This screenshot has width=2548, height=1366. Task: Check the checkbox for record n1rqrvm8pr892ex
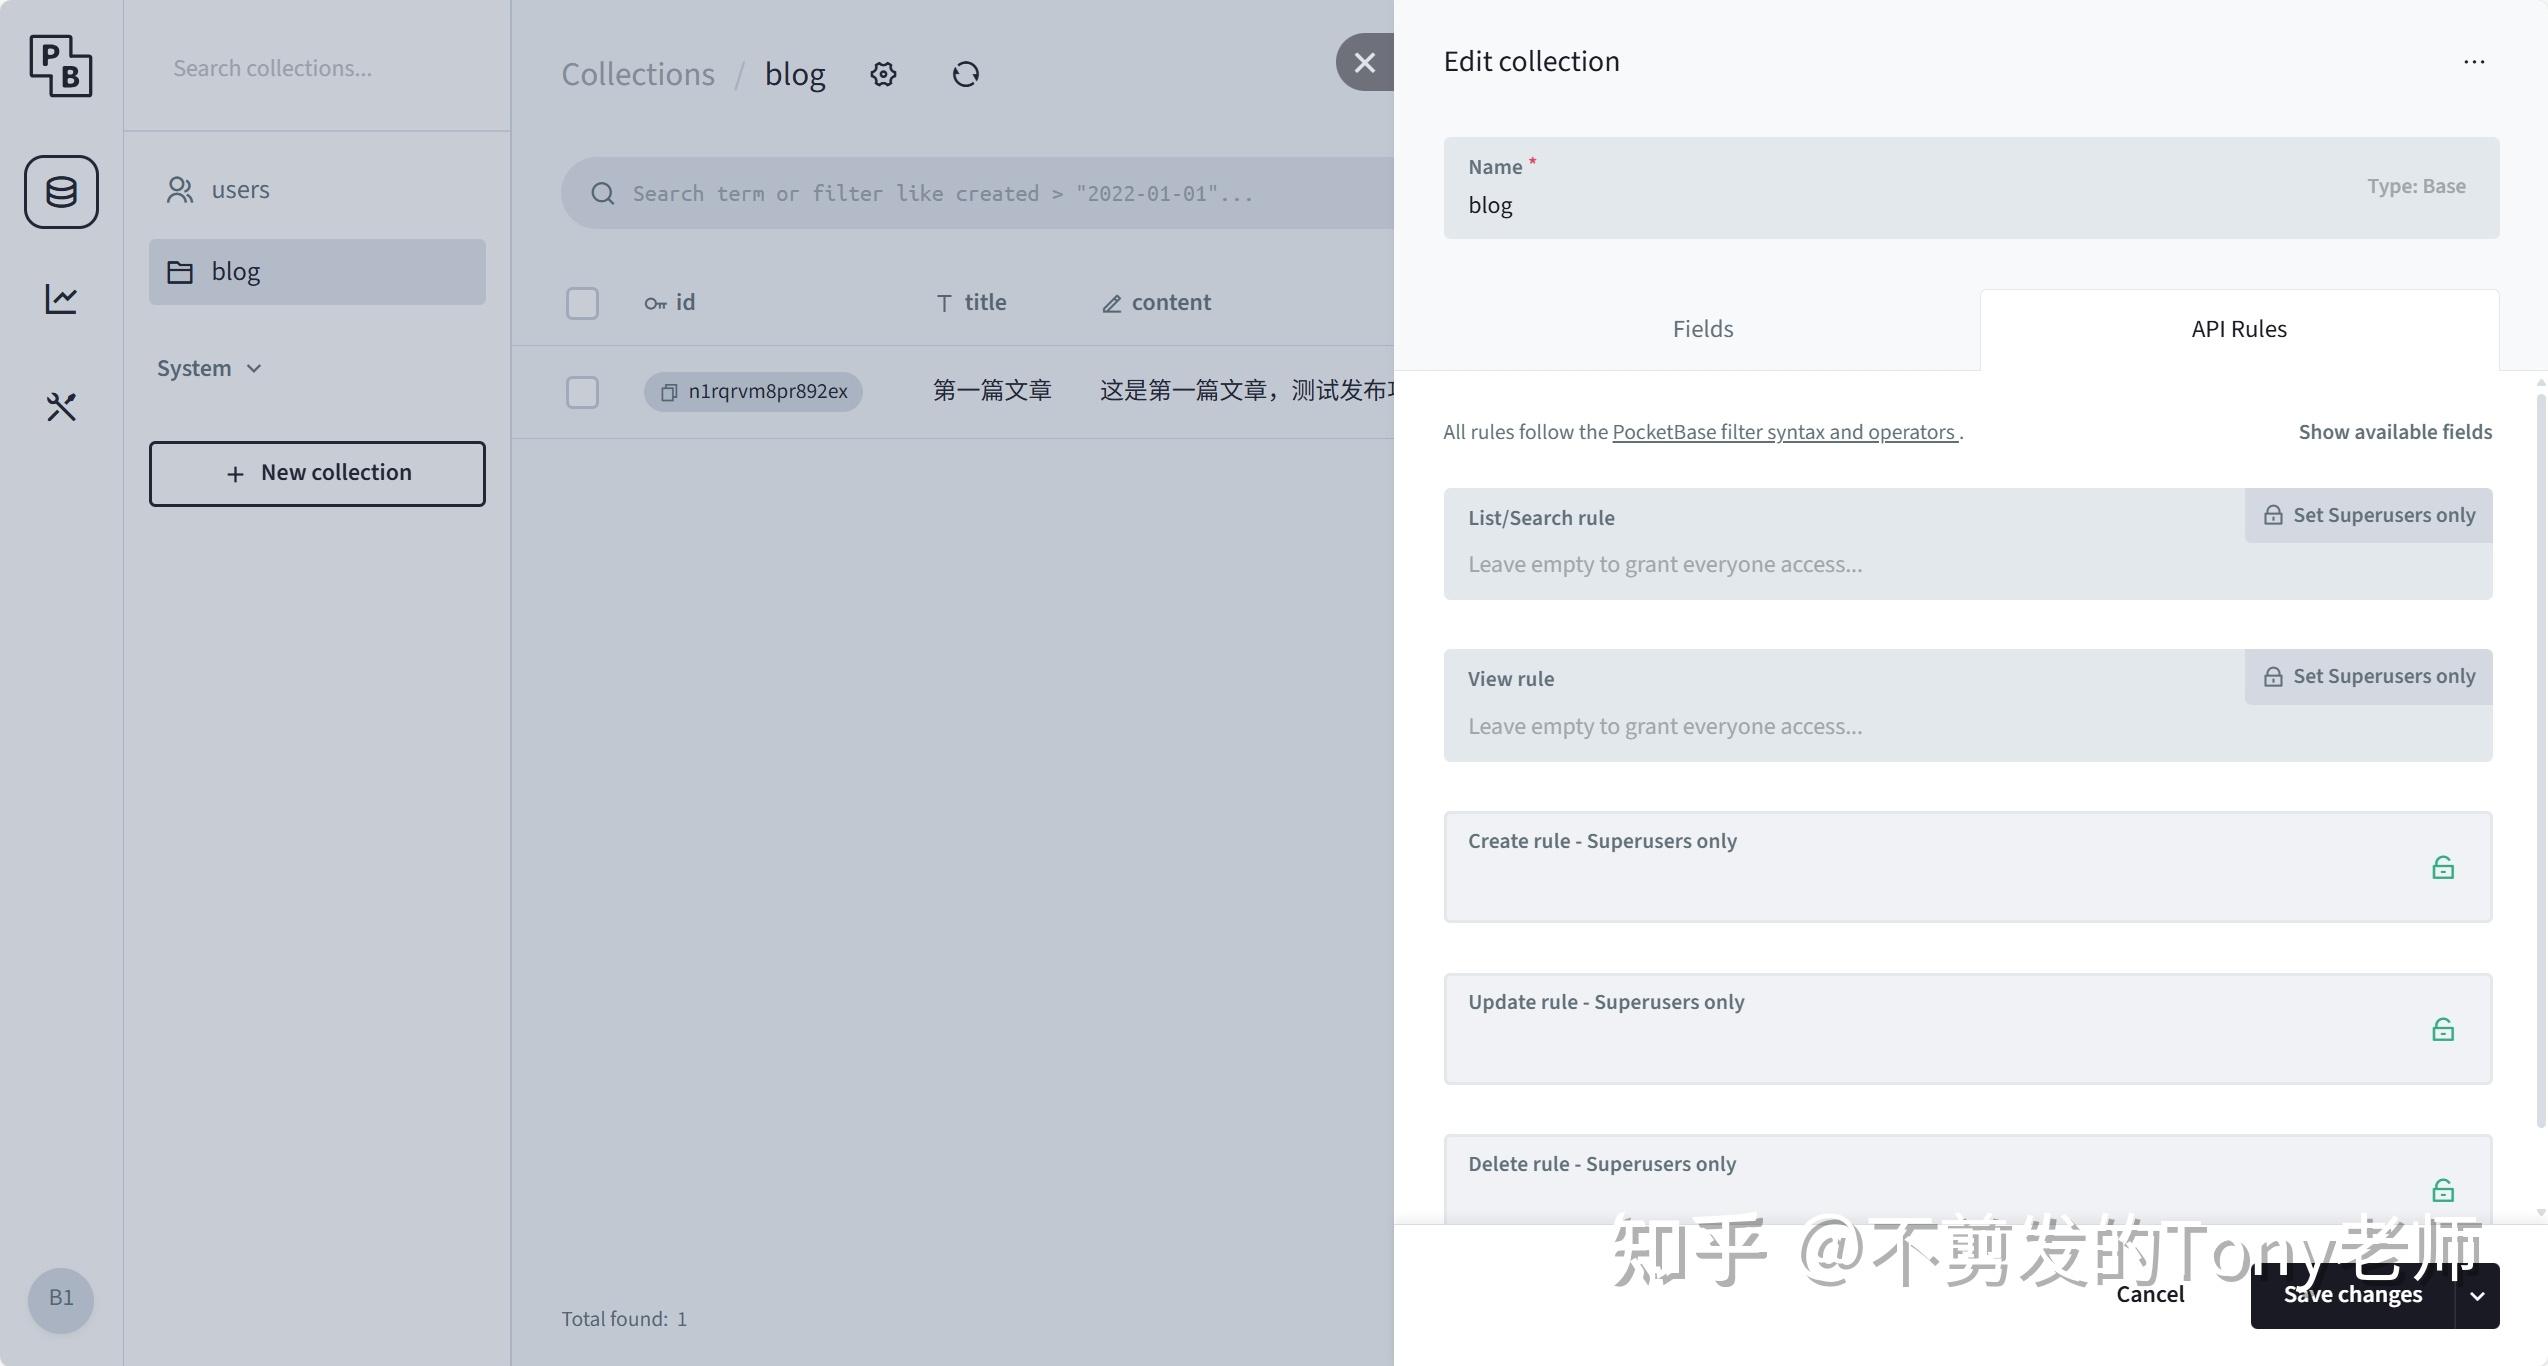click(x=582, y=392)
